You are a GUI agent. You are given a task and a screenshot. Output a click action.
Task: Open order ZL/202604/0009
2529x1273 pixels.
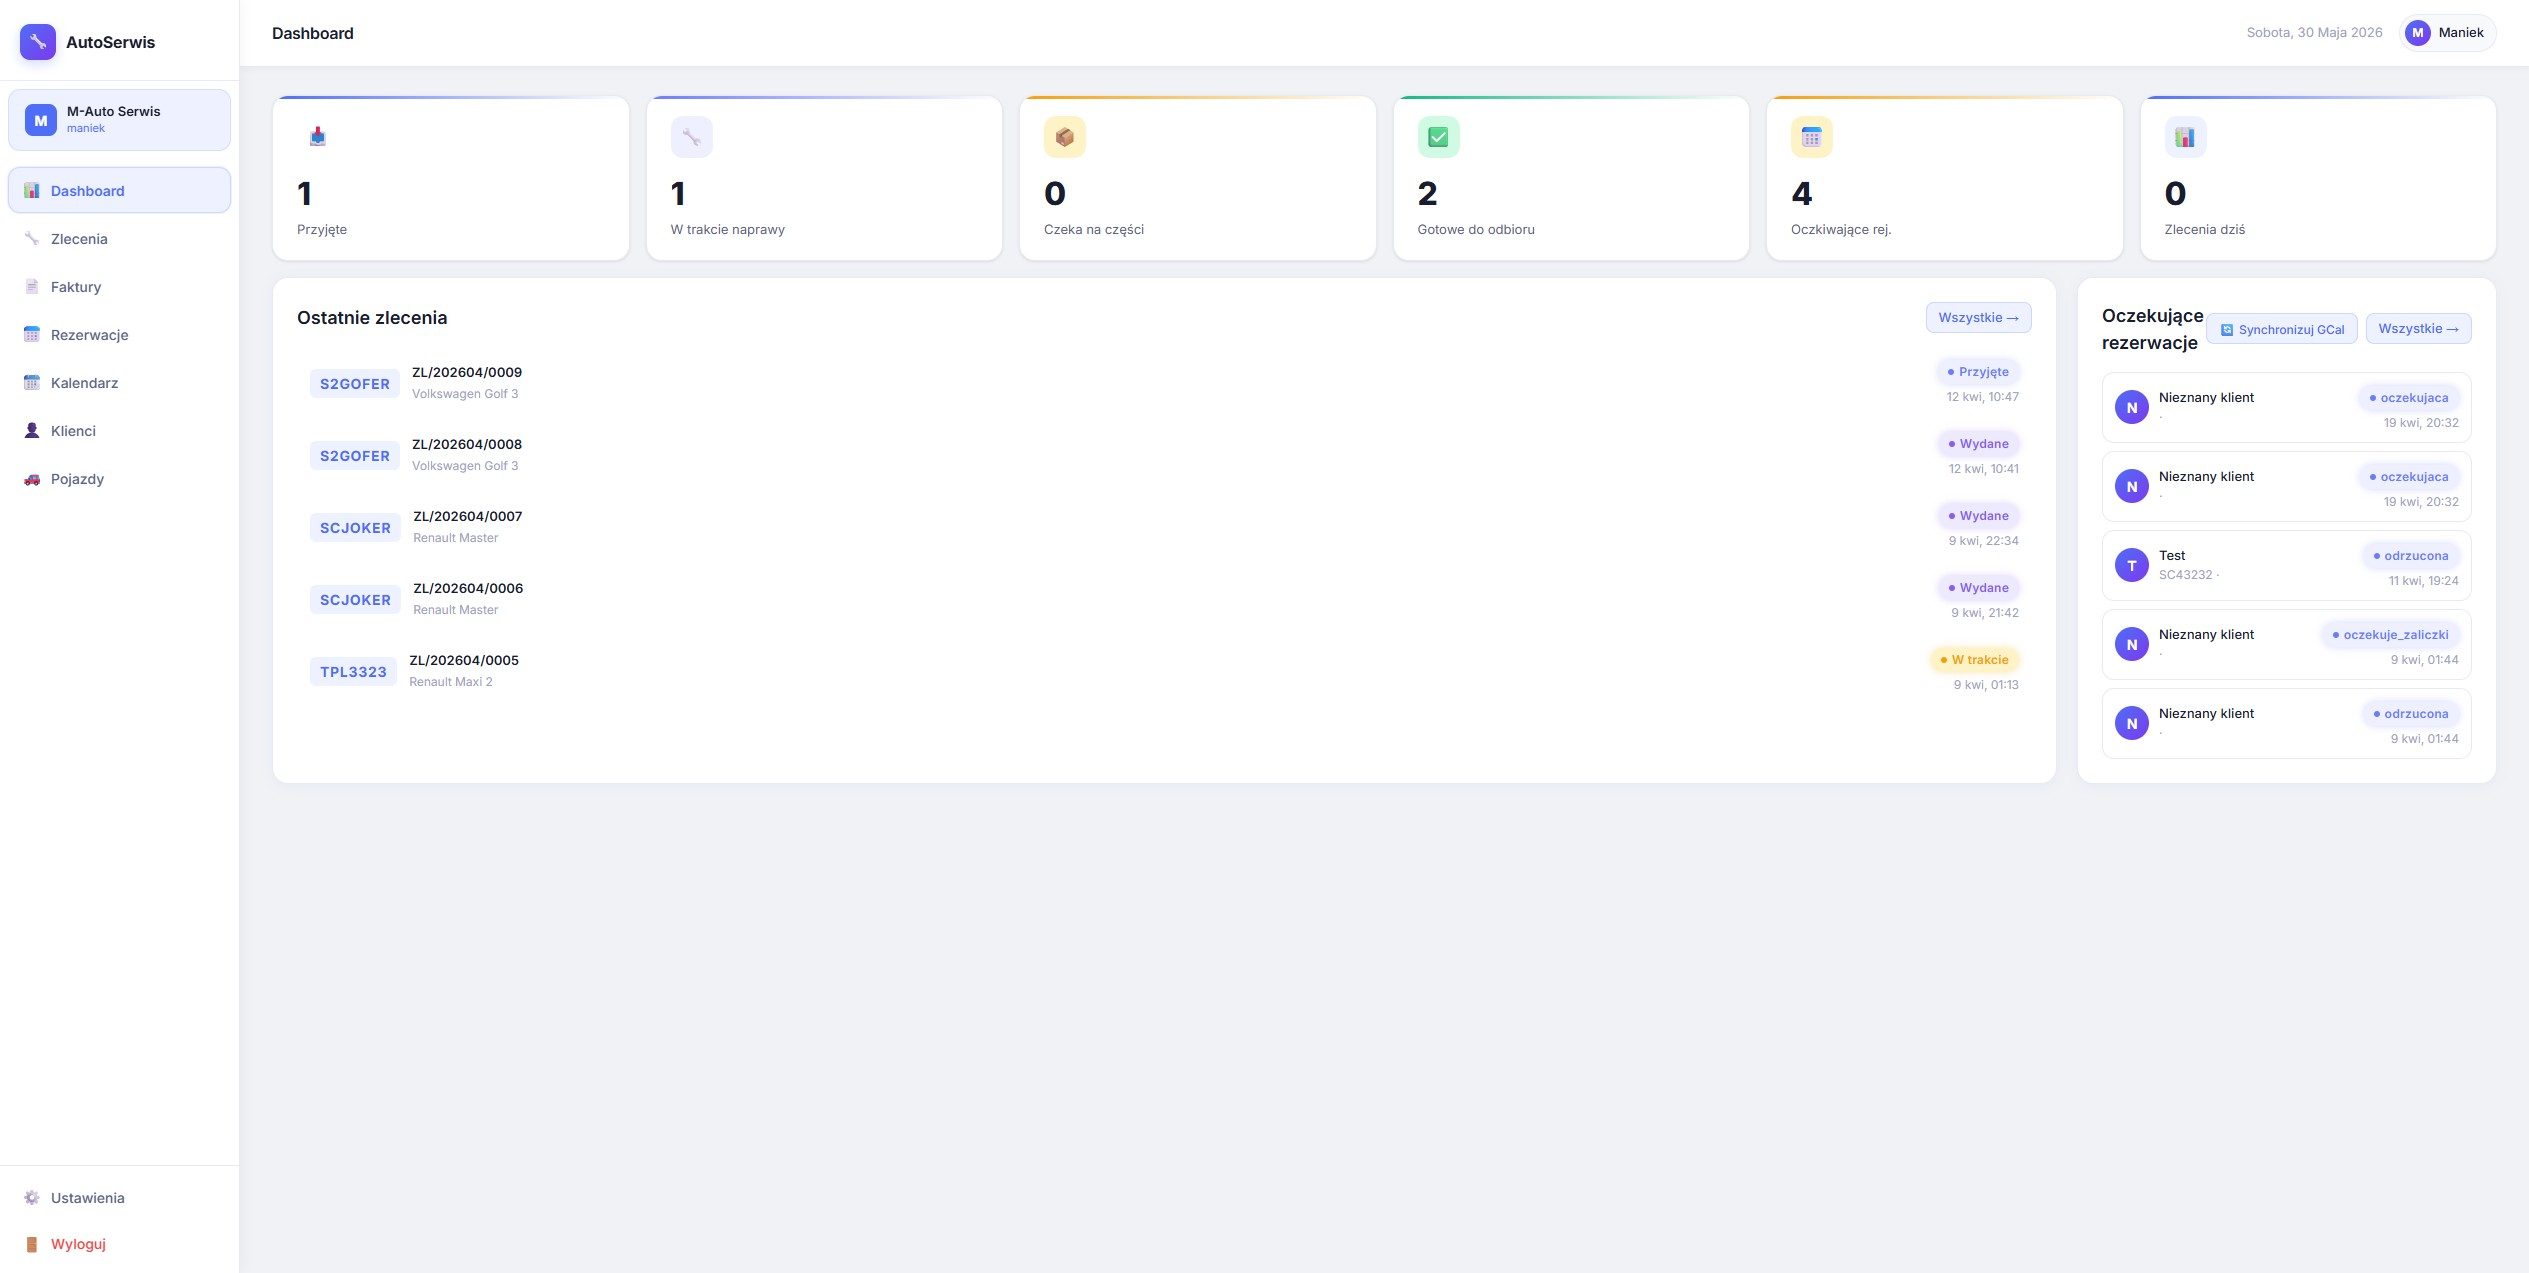coord(1164,383)
